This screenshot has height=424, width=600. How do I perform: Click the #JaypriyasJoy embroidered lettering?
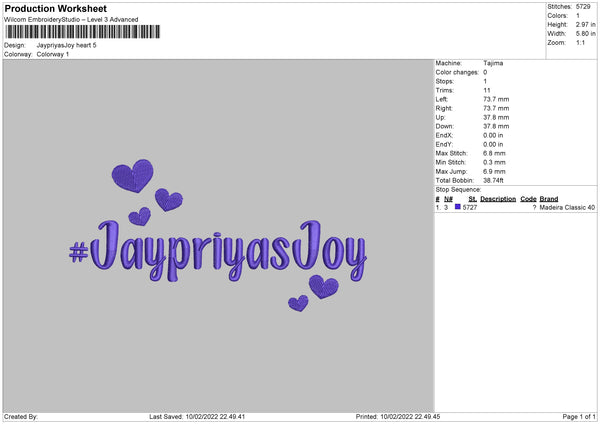tap(218, 251)
